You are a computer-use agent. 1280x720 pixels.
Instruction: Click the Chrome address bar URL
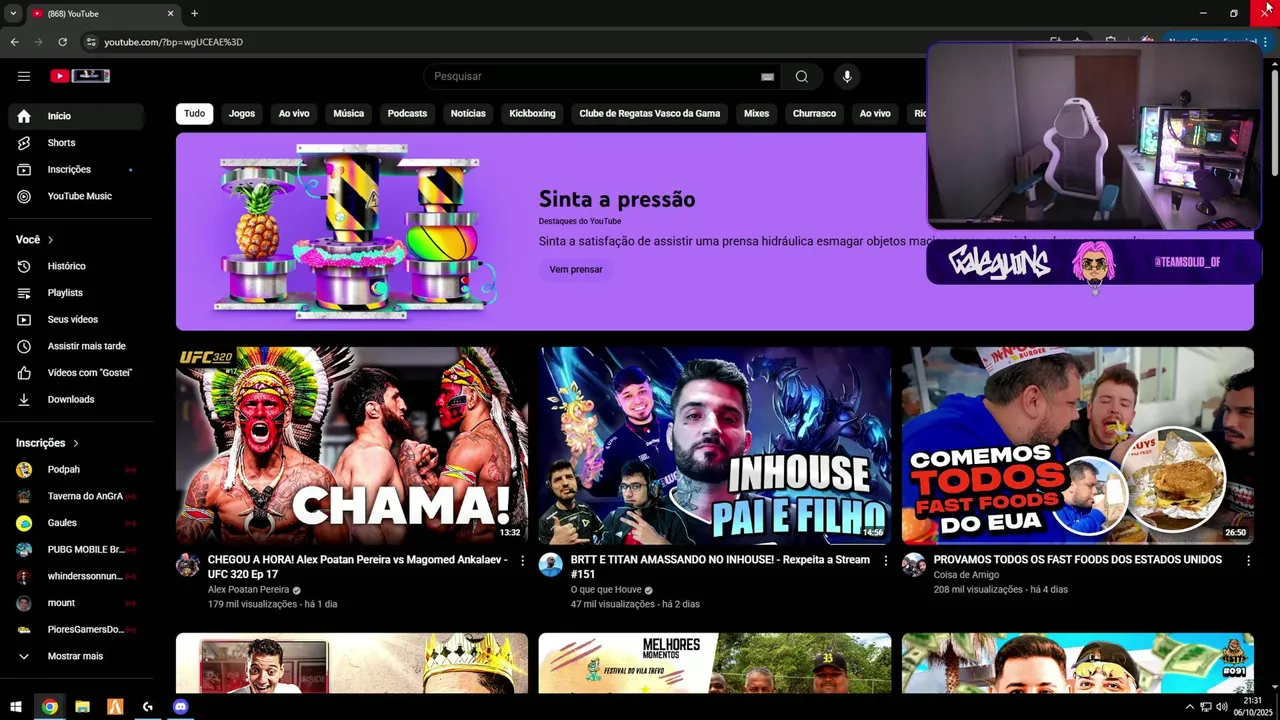pyautogui.click(x=174, y=42)
